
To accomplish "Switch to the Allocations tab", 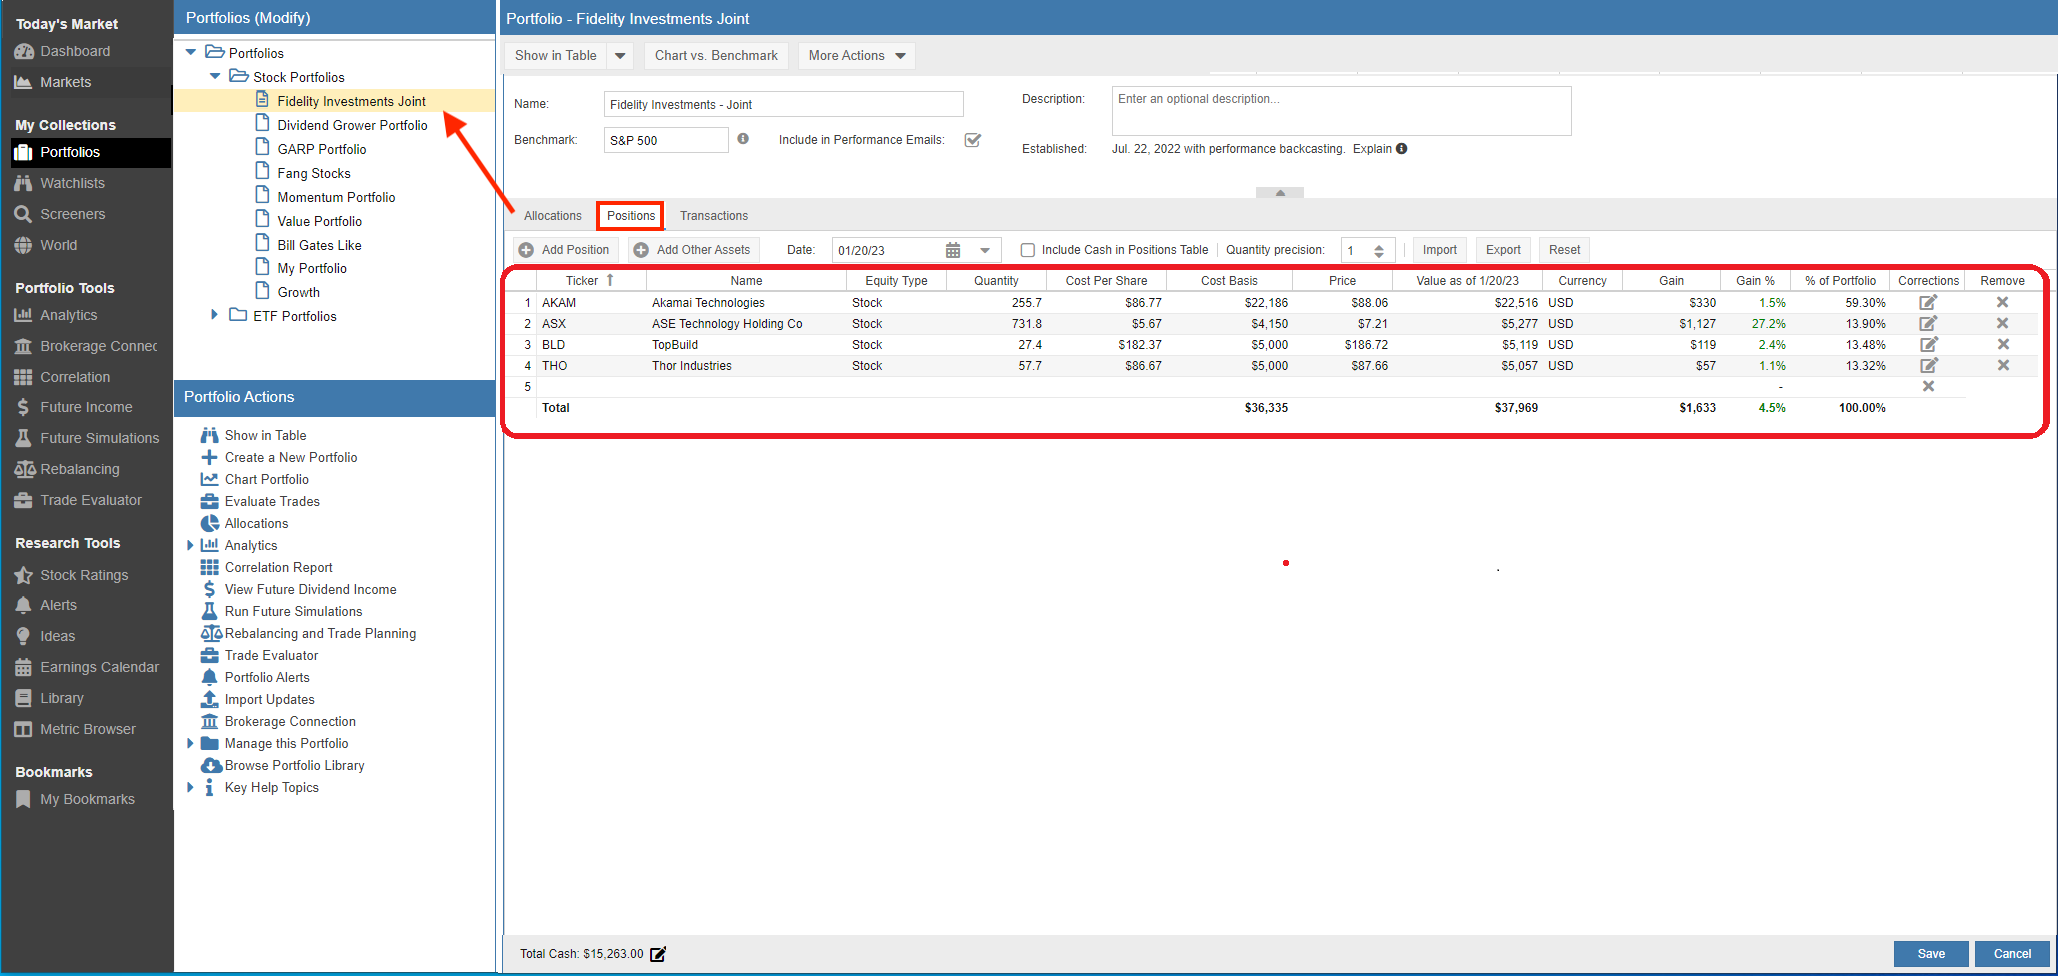I will 552,216.
